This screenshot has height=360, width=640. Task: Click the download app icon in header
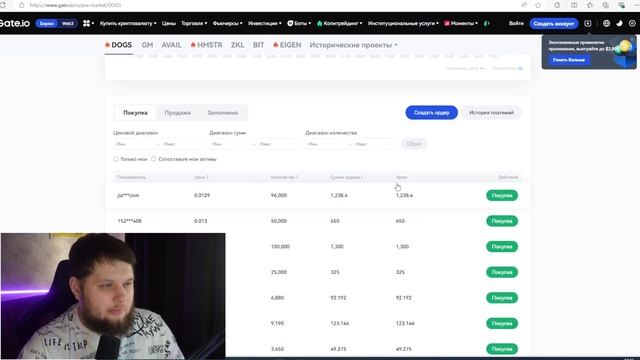[587, 24]
